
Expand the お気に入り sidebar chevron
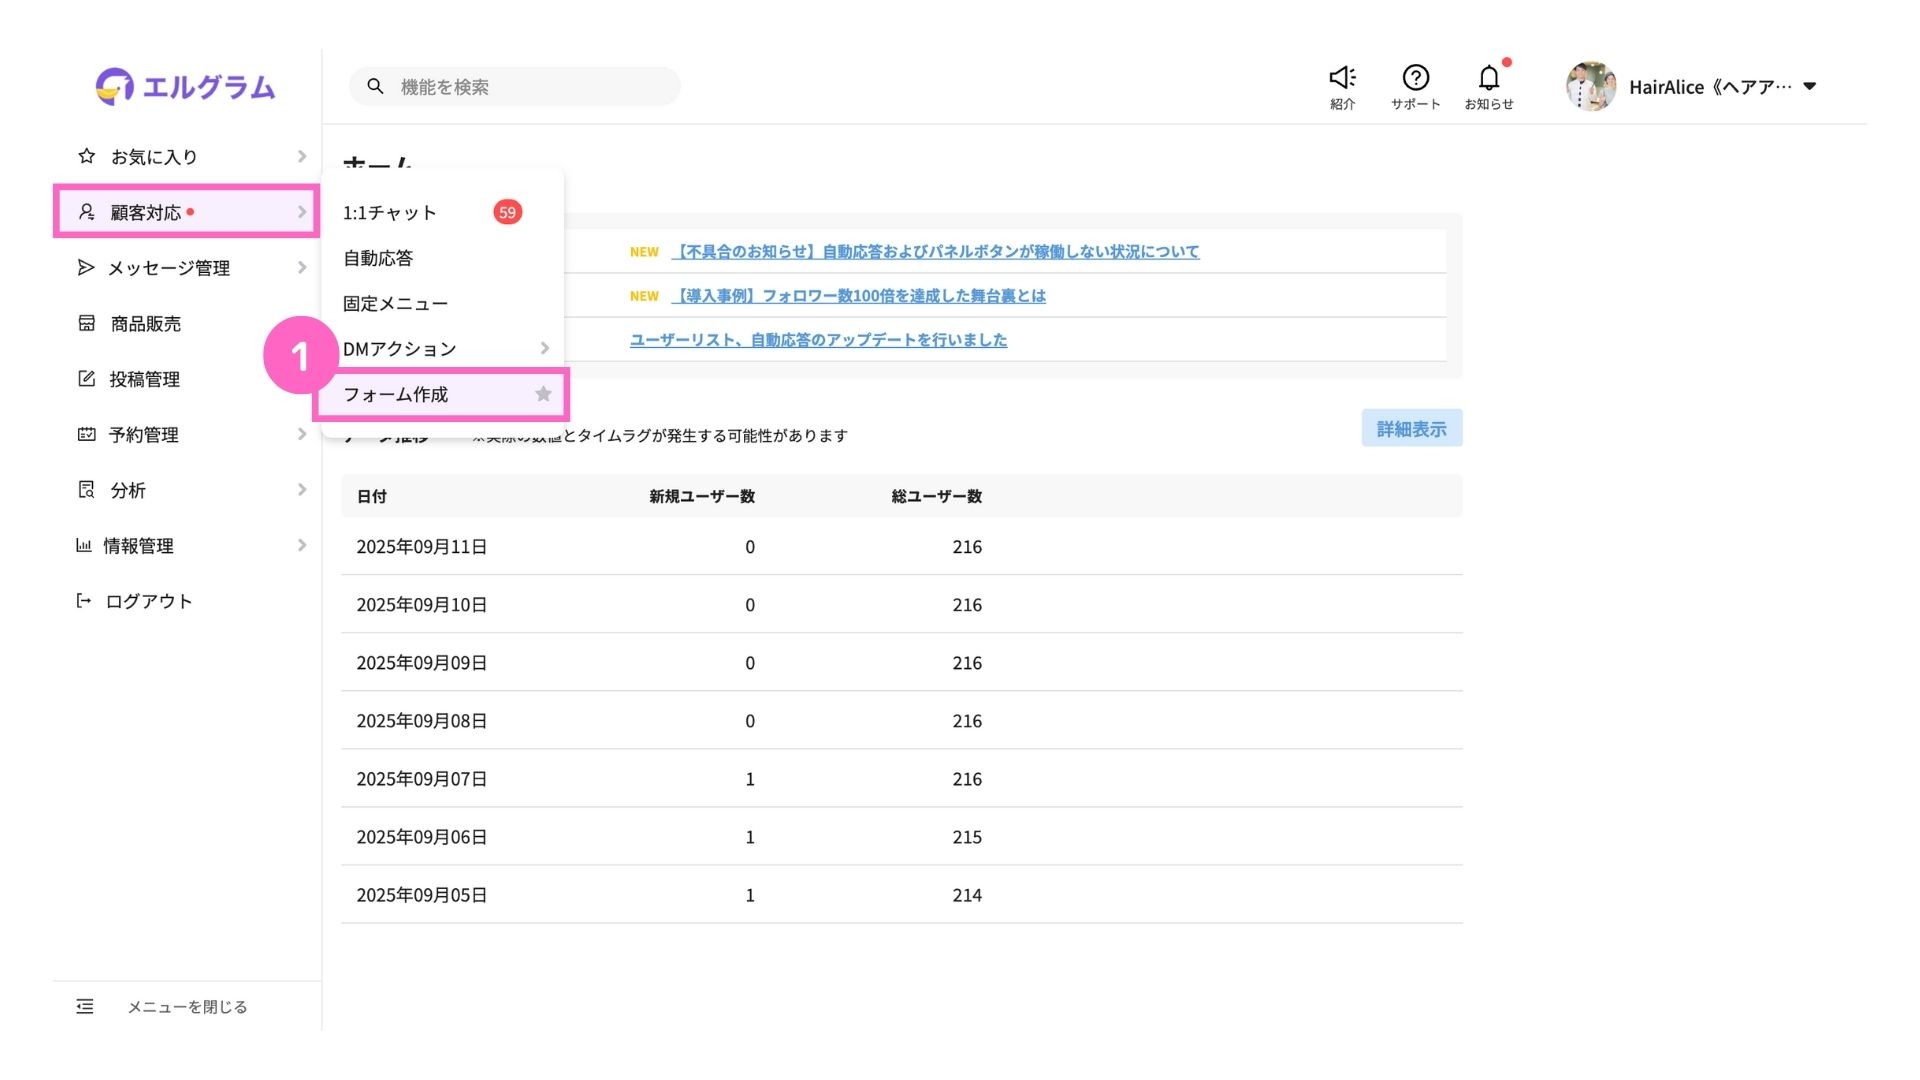(301, 156)
